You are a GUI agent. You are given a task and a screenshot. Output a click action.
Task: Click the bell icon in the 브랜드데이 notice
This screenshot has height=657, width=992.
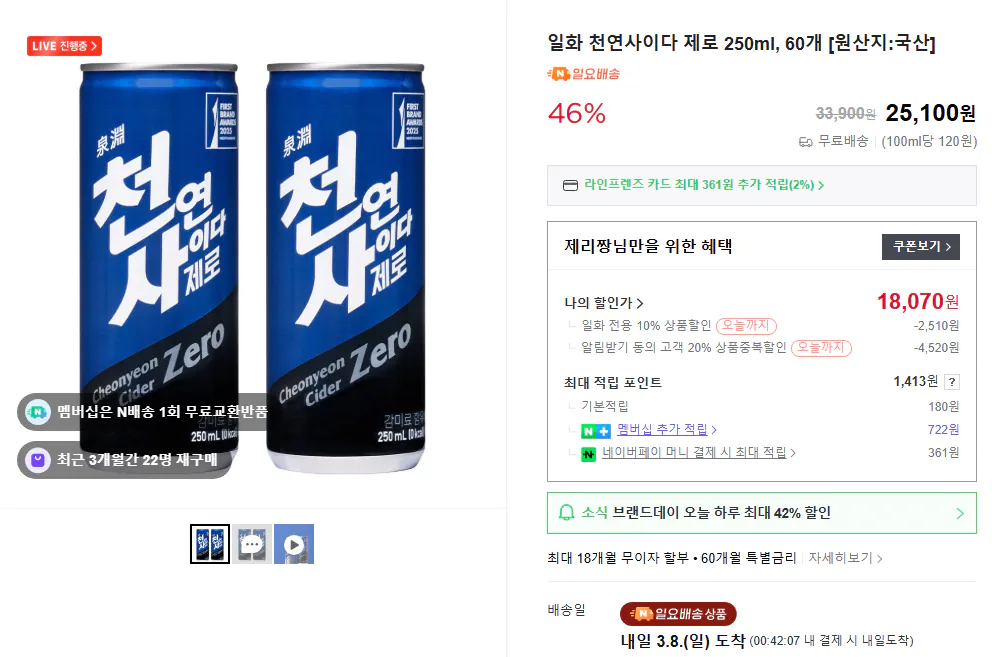point(564,512)
